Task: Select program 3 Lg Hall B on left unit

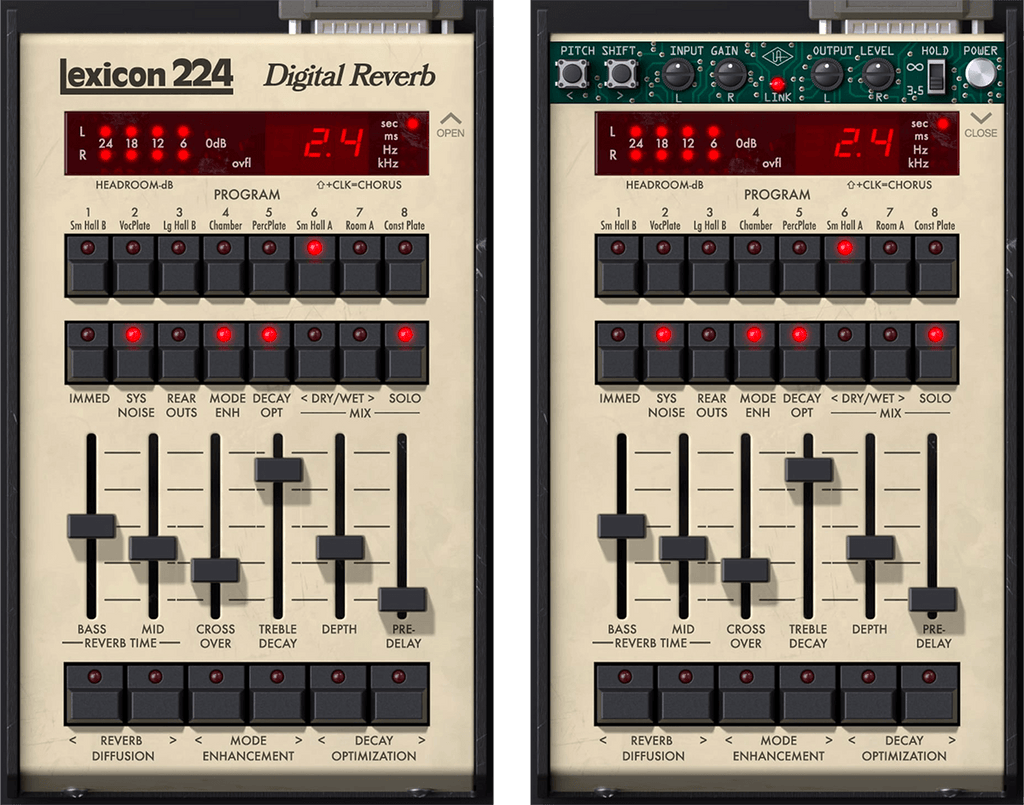Action: click(178, 266)
